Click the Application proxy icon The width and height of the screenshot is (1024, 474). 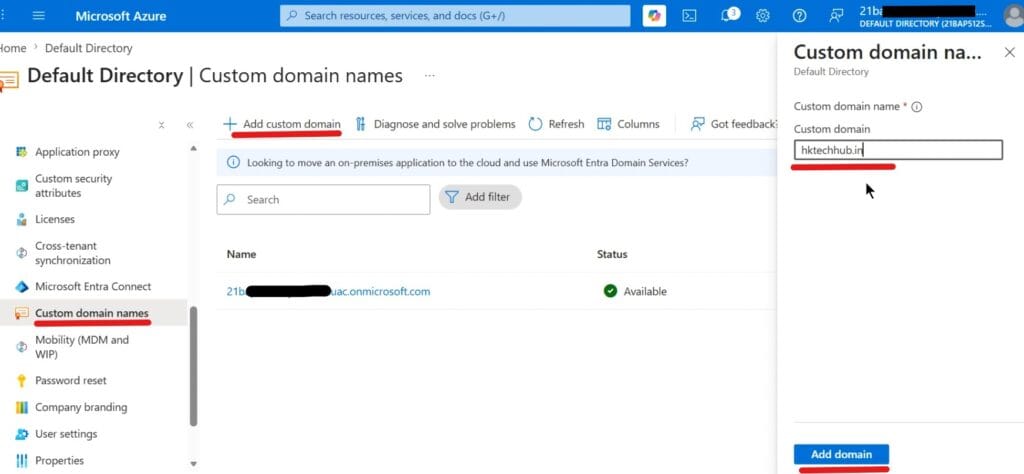click(22, 152)
